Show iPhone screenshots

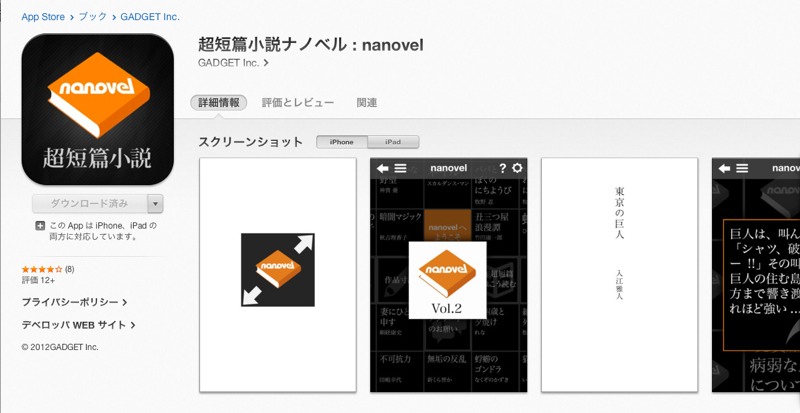coord(342,142)
